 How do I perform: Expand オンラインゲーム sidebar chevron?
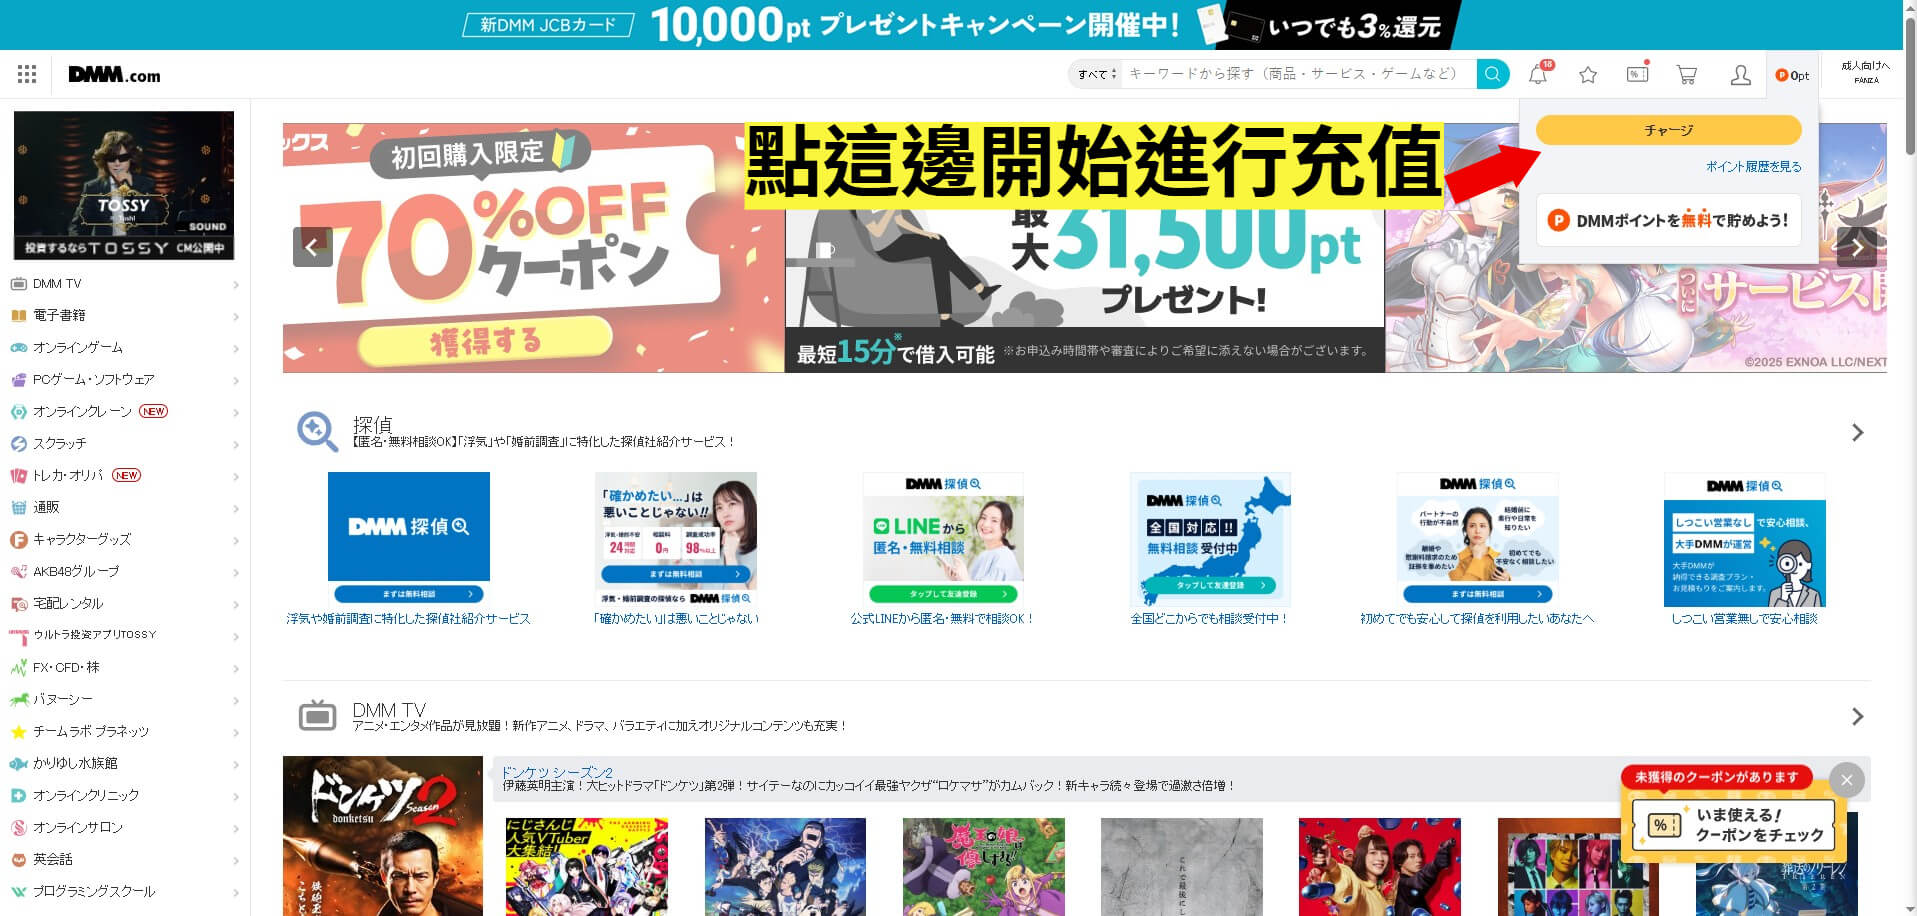pyautogui.click(x=236, y=349)
